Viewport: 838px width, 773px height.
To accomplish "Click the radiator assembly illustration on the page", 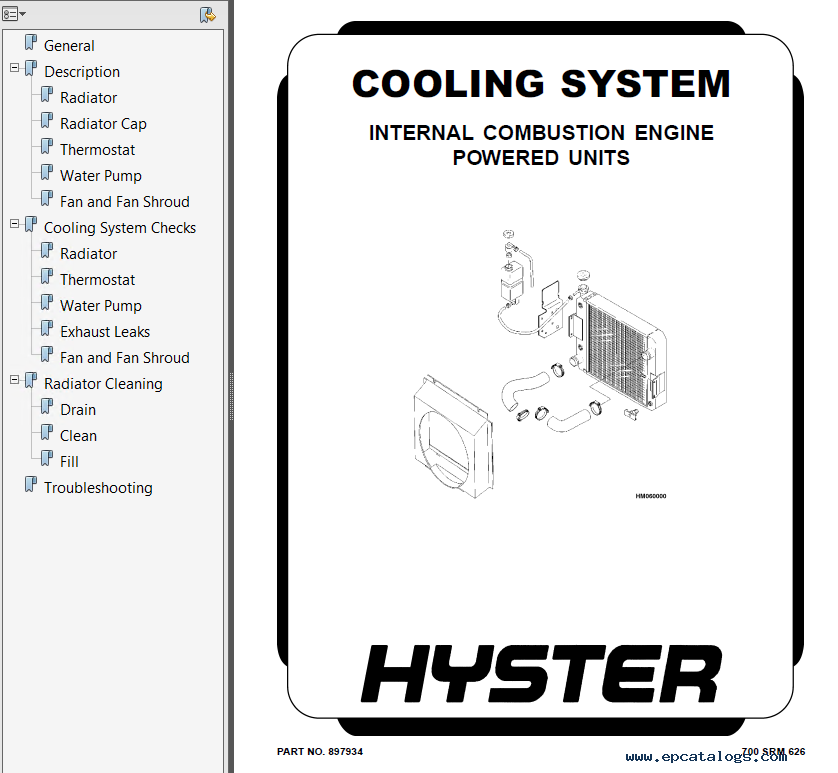I will [540, 364].
